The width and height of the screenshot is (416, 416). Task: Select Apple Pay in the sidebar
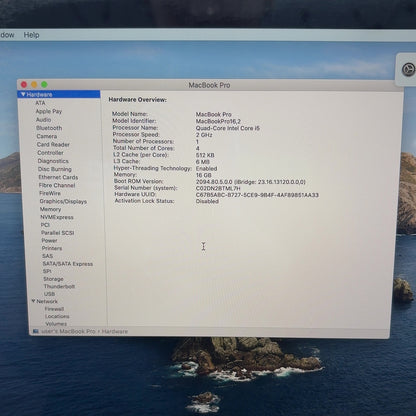49,111
